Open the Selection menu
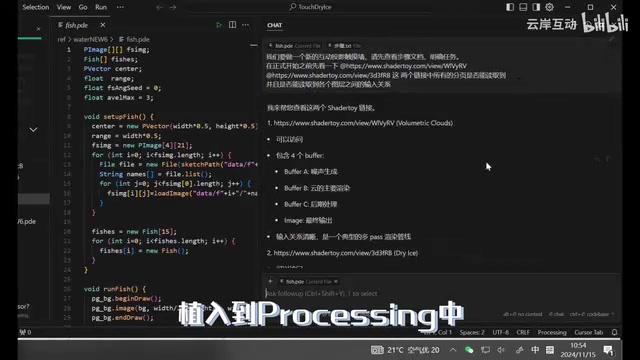Screen dimensions: 640x360 click(36, 7)
